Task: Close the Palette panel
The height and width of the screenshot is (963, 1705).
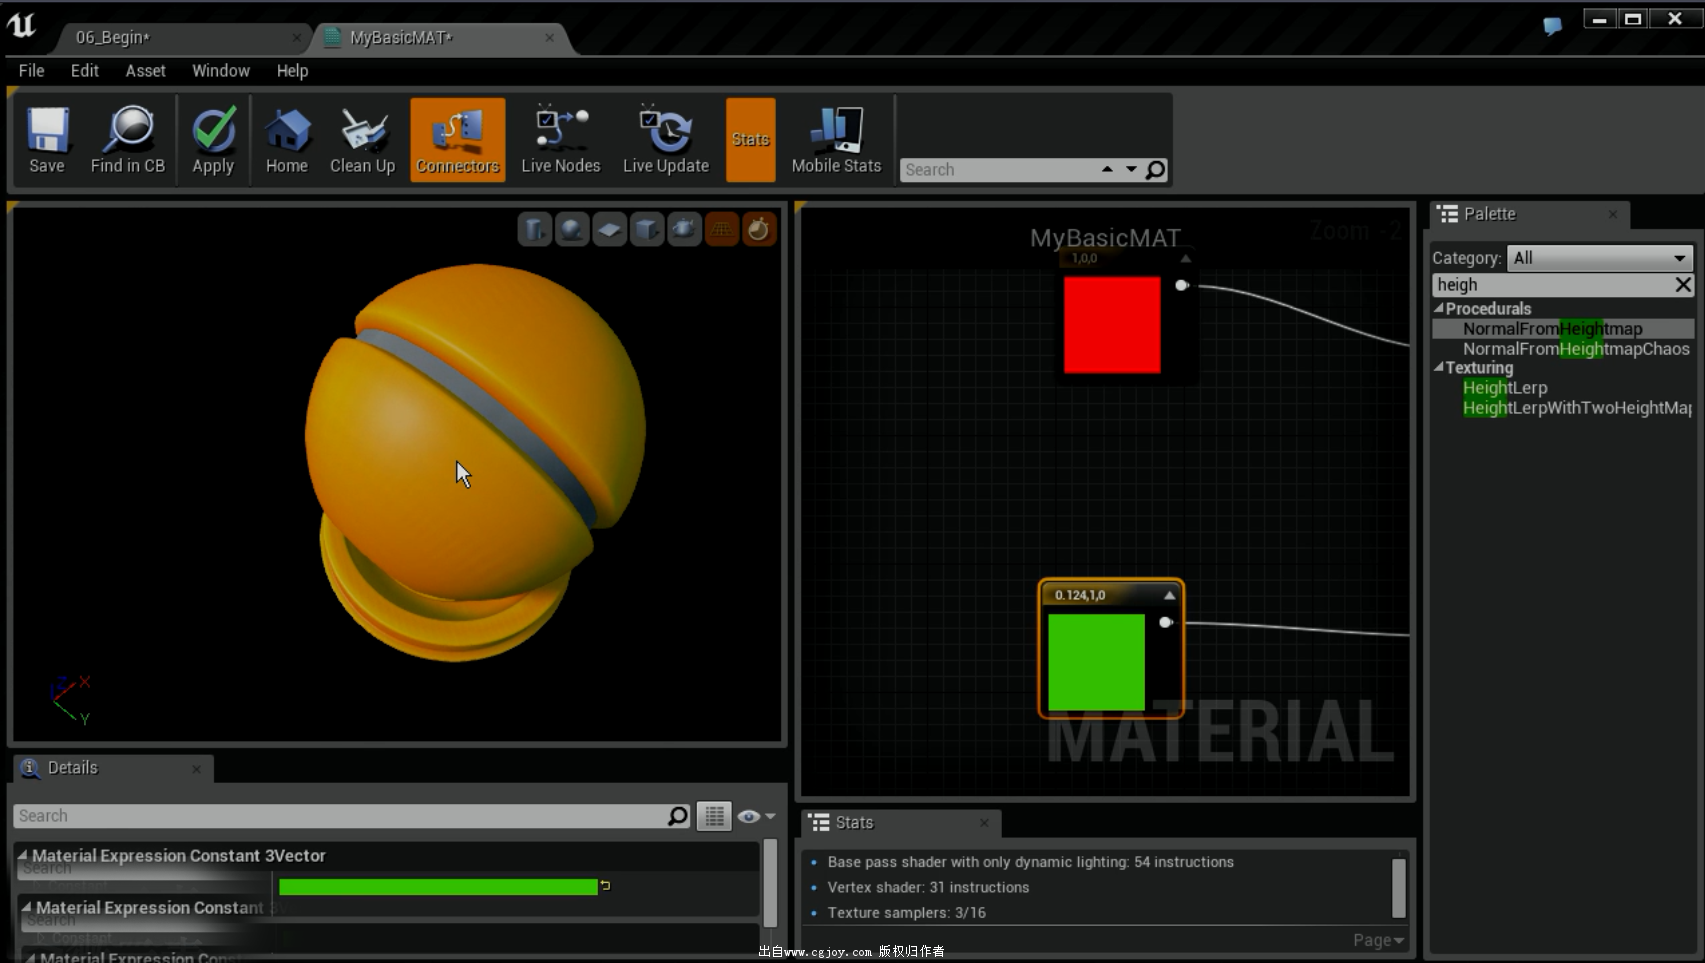Action: click(1612, 214)
